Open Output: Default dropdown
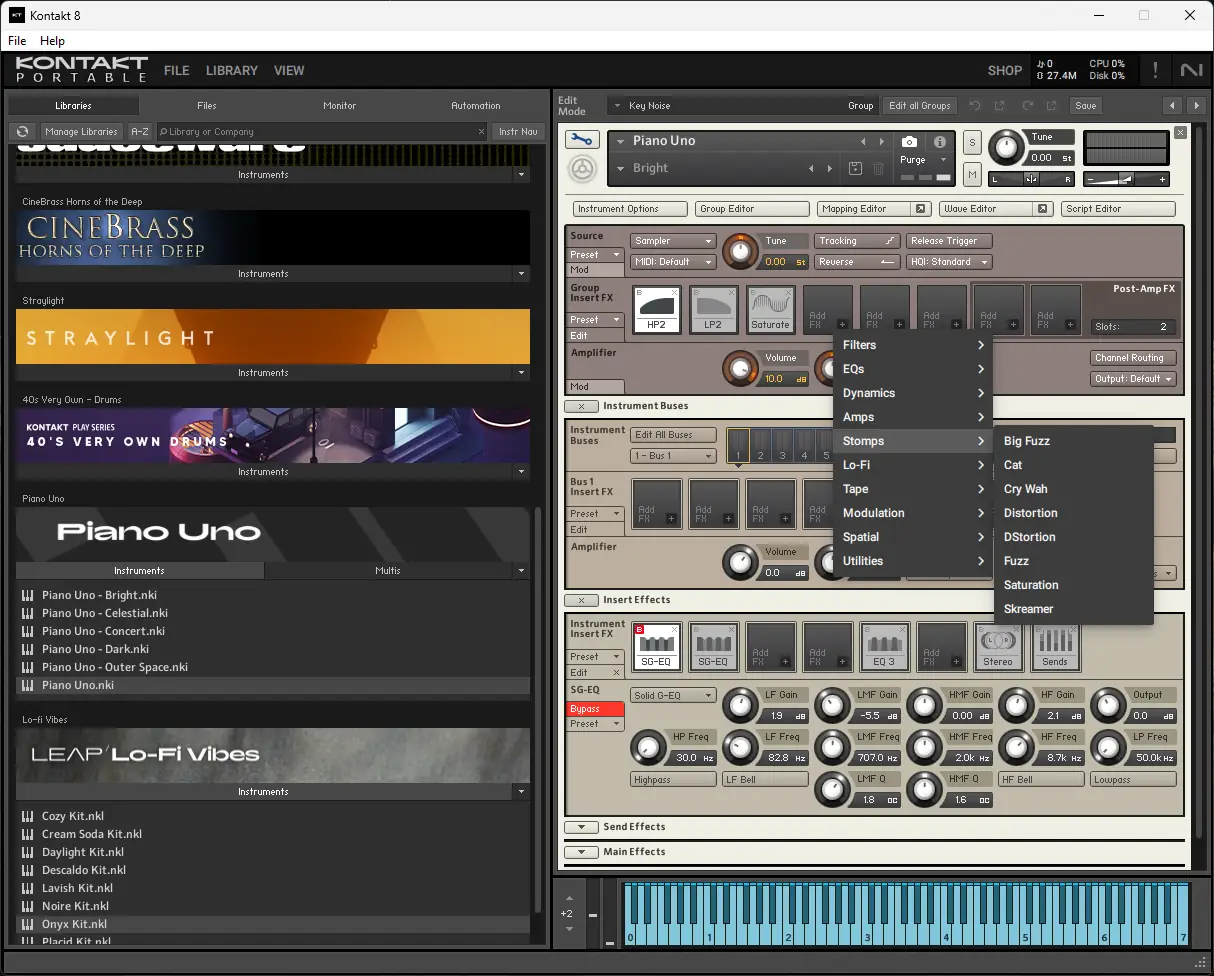Image resolution: width=1214 pixels, height=976 pixels. click(1133, 379)
